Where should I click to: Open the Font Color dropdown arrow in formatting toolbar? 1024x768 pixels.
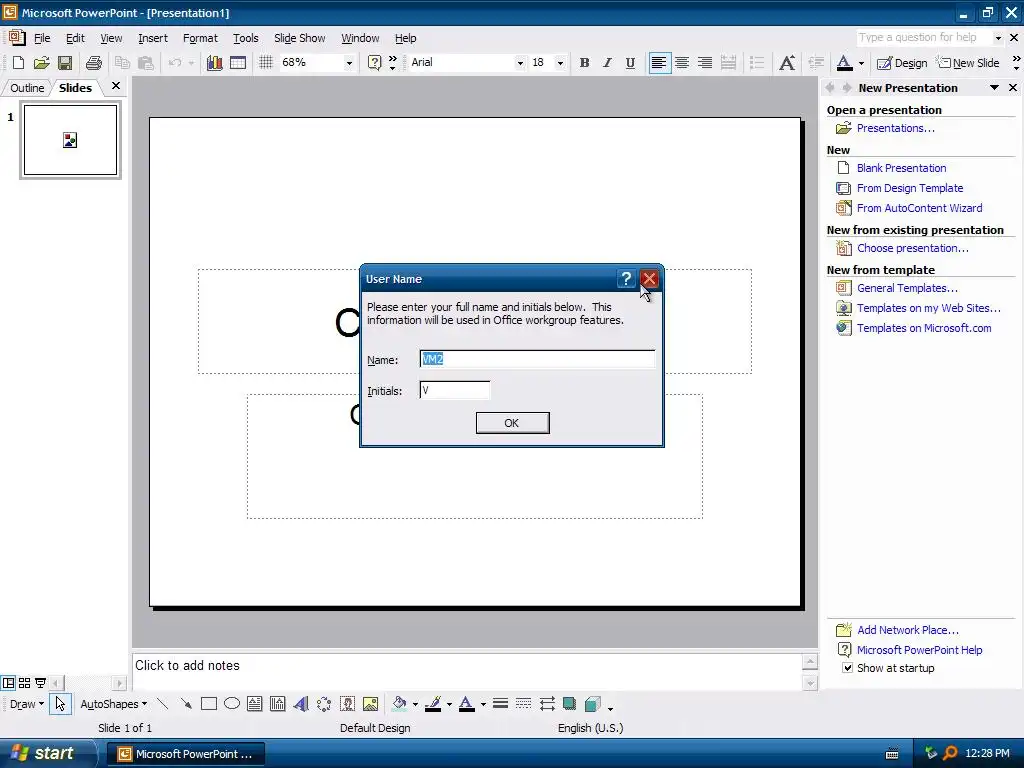coord(861,63)
